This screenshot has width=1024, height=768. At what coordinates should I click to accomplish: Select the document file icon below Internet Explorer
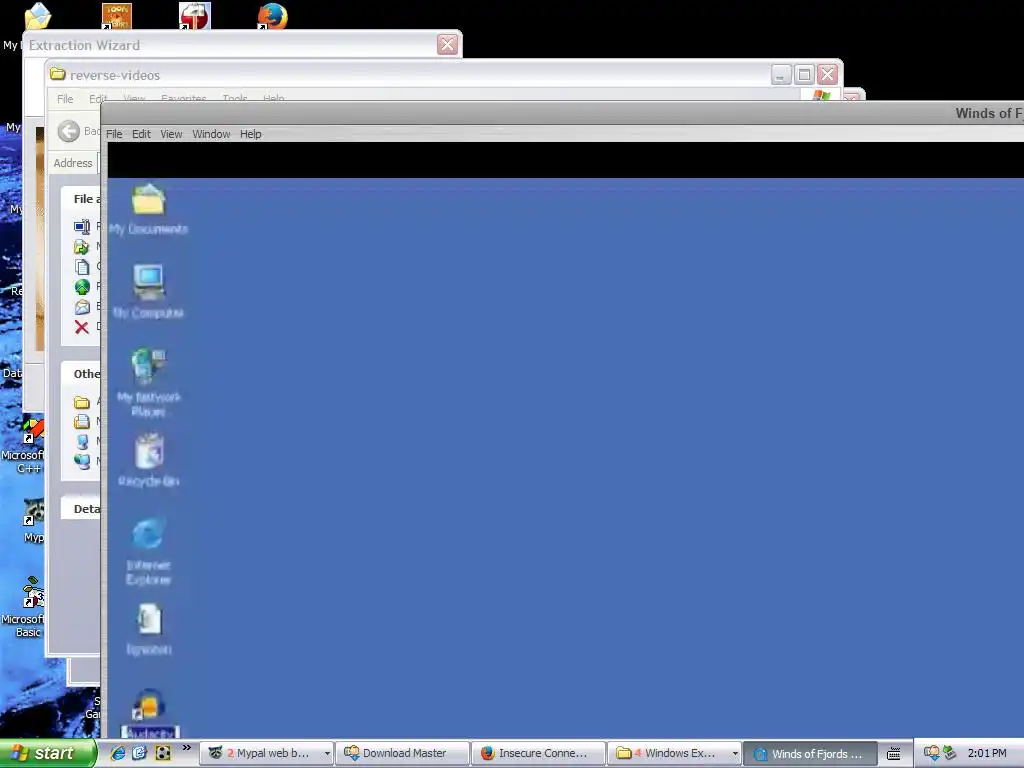149,629
